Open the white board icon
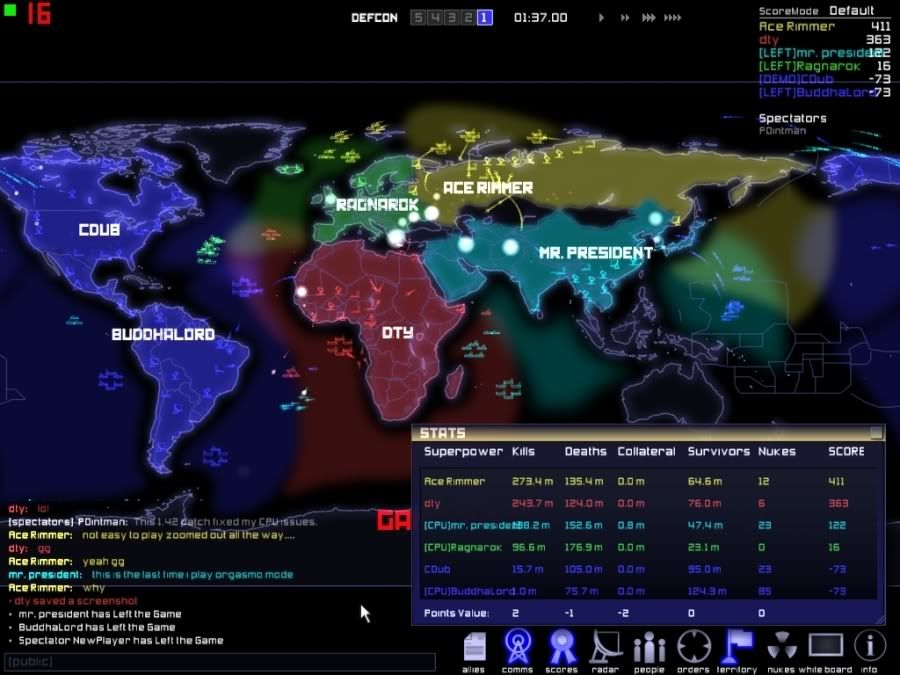 click(826, 647)
